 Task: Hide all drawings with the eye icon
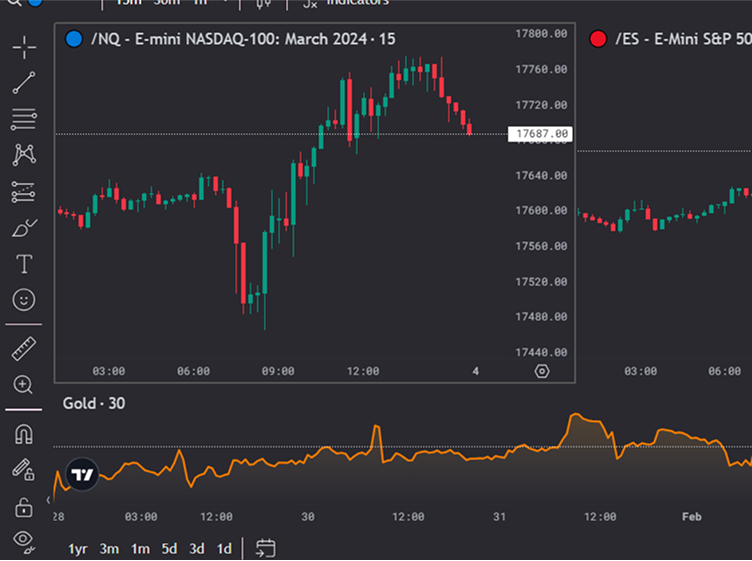tap(24, 542)
